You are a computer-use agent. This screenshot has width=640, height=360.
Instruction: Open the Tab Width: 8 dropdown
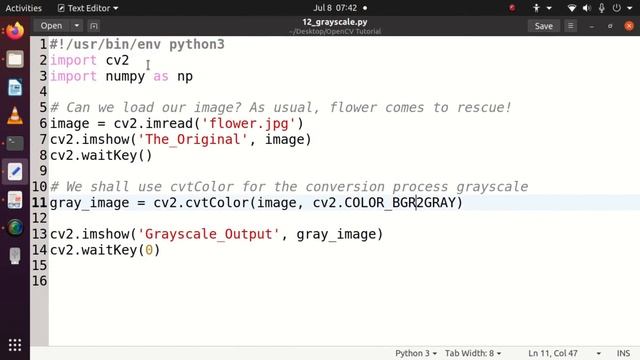[473, 353]
